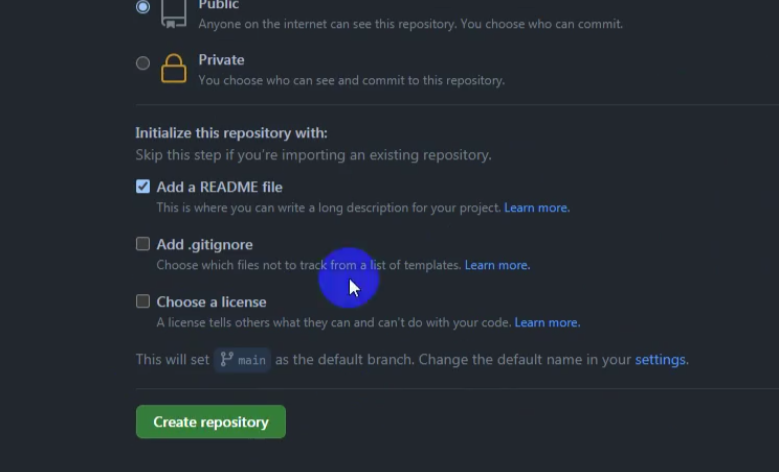The image size is (779, 472).
Task: Tick the Choose a license checkbox
Action: pyautogui.click(x=143, y=301)
